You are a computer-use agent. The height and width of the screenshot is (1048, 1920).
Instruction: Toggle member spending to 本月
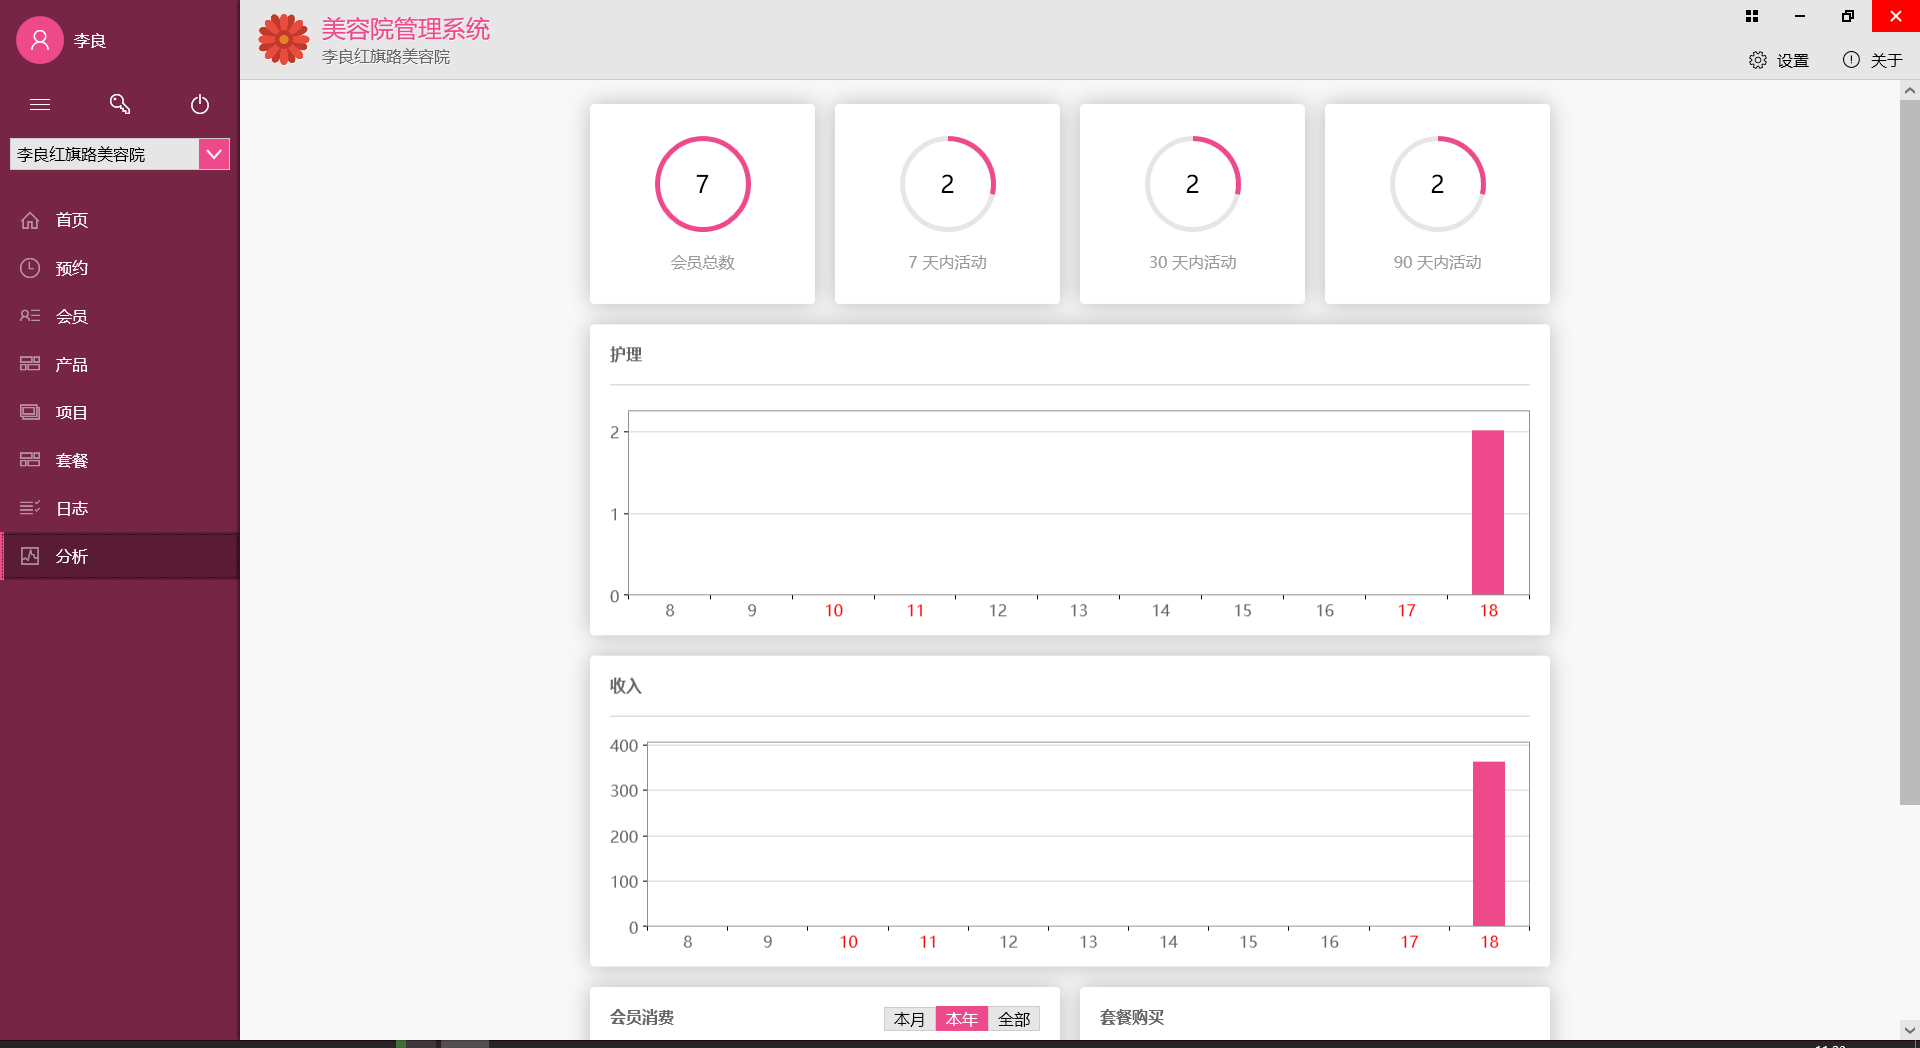pyautogui.click(x=909, y=1019)
